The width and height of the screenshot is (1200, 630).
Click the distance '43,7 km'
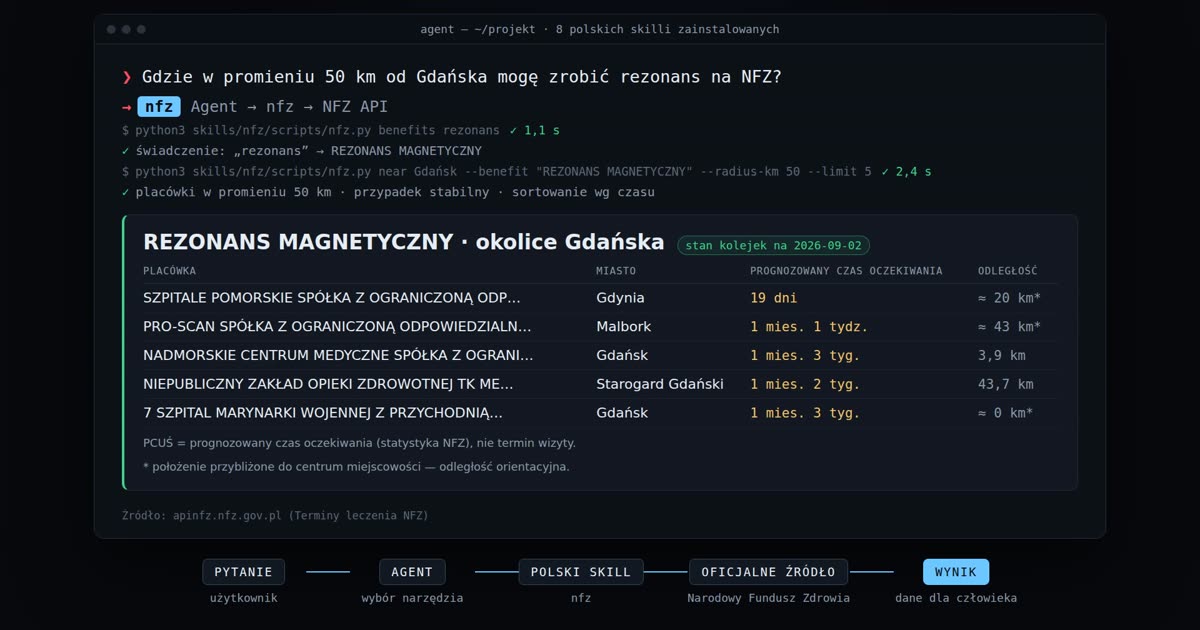coord(1005,384)
